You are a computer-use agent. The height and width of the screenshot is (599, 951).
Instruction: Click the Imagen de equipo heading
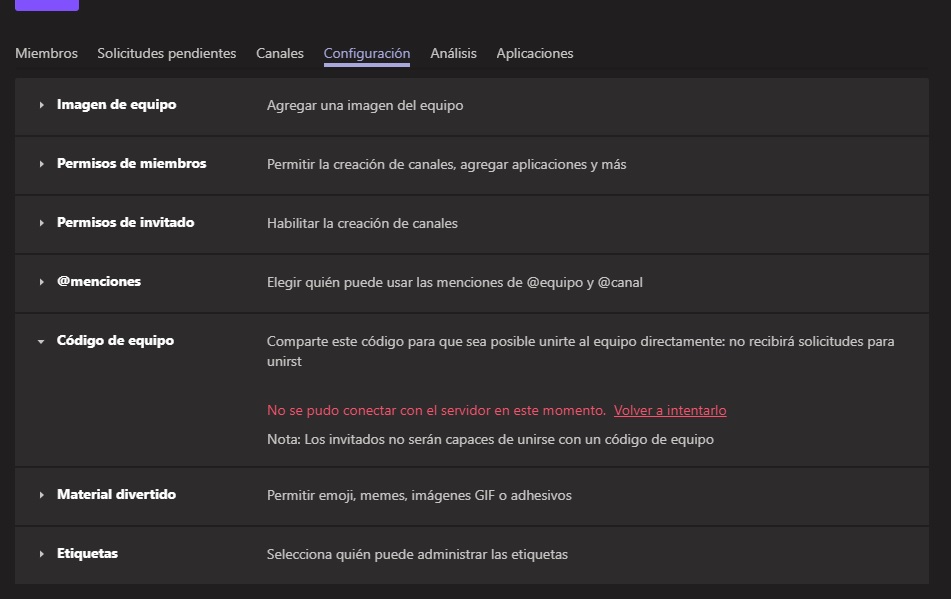click(x=116, y=104)
